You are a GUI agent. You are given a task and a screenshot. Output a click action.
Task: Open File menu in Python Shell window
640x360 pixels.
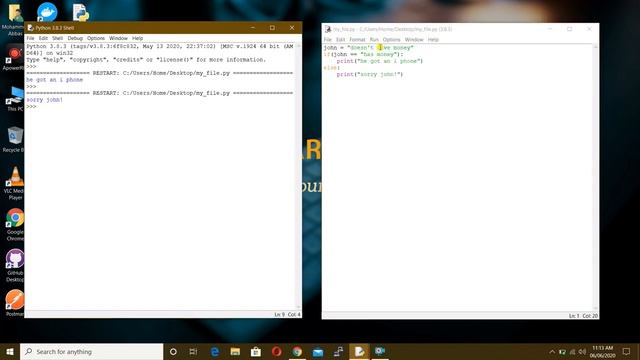[x=30, y=38]
